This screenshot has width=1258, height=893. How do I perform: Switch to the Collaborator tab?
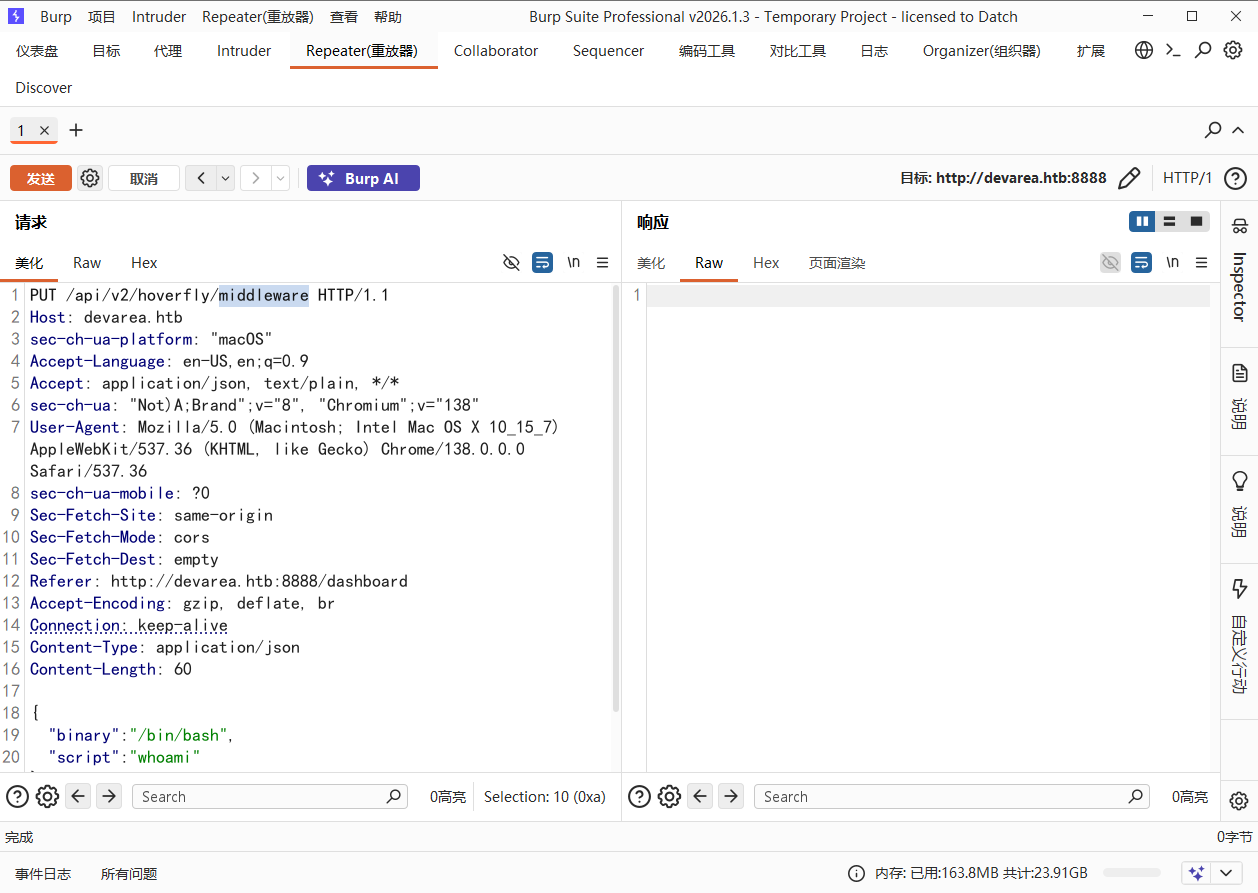pos(496,51)
